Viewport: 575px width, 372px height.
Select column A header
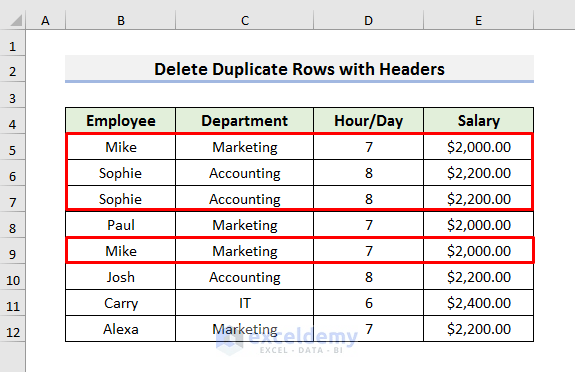pos(45,20)
